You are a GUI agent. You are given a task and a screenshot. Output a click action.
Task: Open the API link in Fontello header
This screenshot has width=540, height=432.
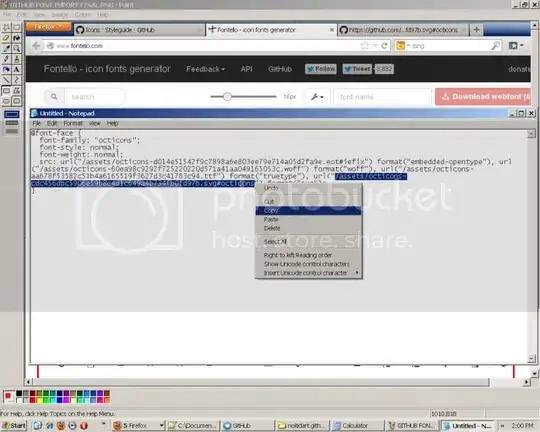tap(246, 69)
